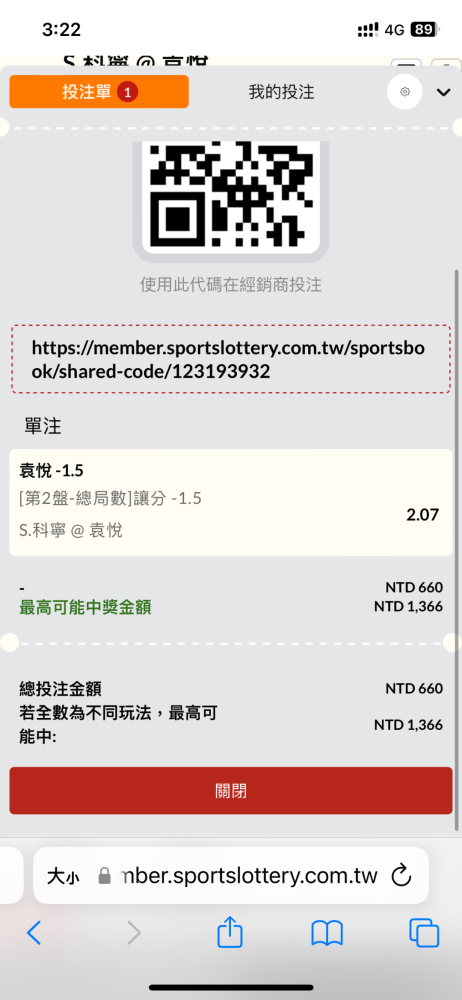This screenshot has width=462, height=1000.
Task: Click the red 關閉 button
Action: pos(230,791)
